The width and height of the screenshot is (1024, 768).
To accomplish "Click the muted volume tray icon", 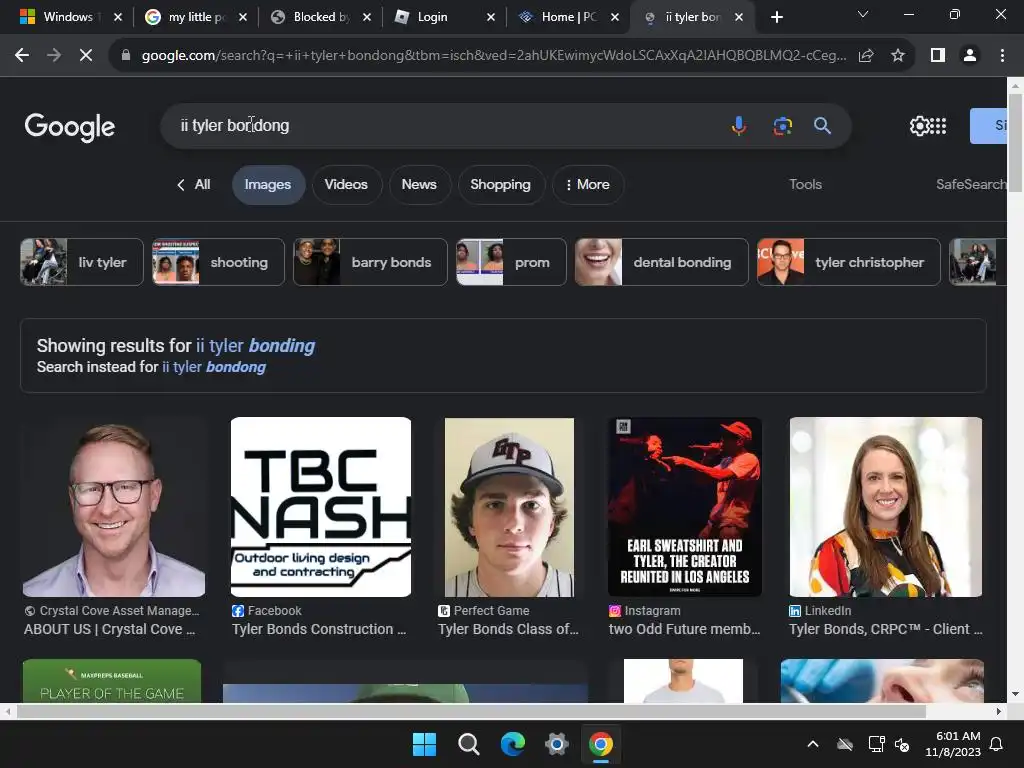I will [902, 744].
